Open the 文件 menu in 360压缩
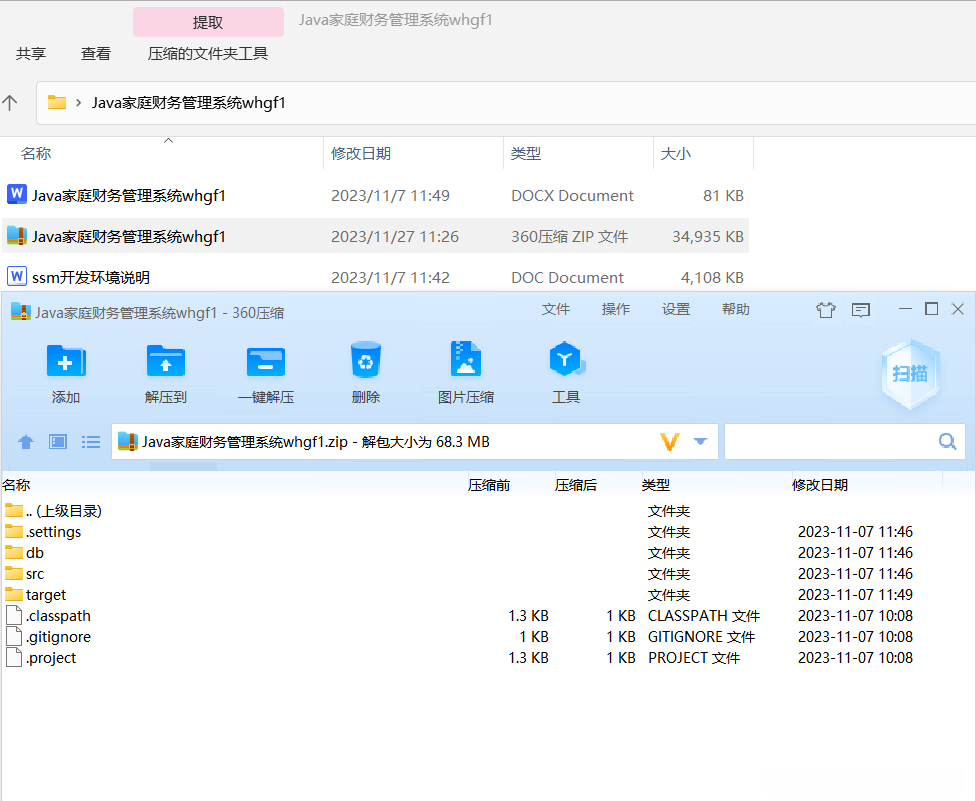Screen dimensions: 976x801 click(555, 309)
